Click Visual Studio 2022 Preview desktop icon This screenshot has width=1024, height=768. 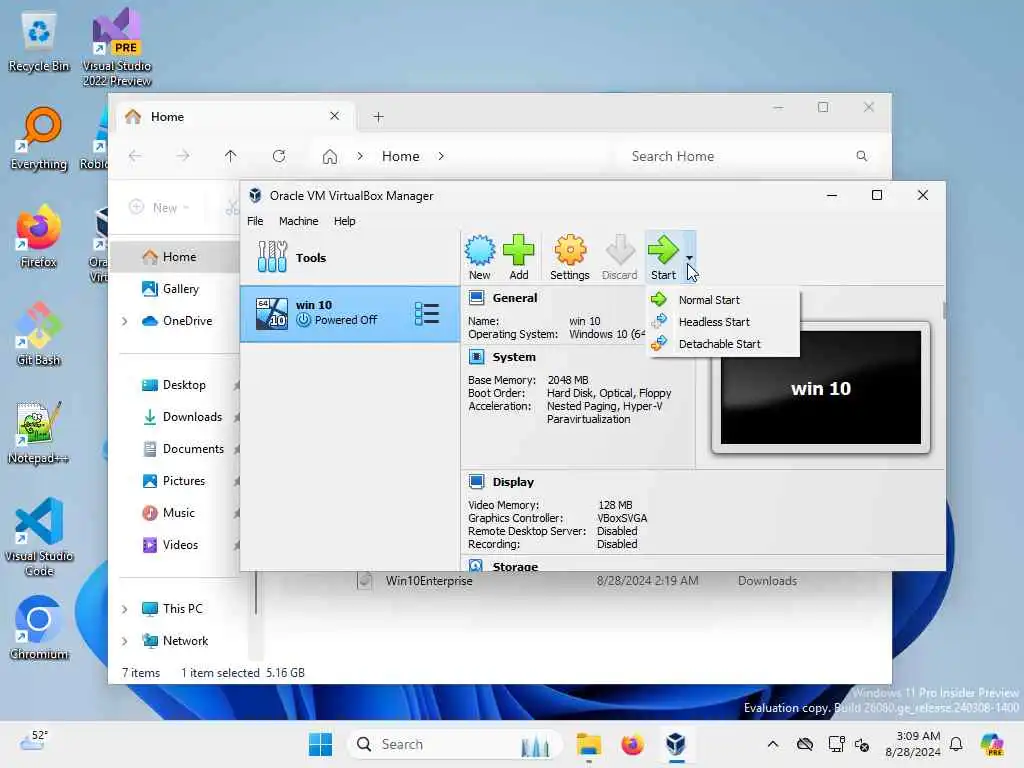coord(117,49)
